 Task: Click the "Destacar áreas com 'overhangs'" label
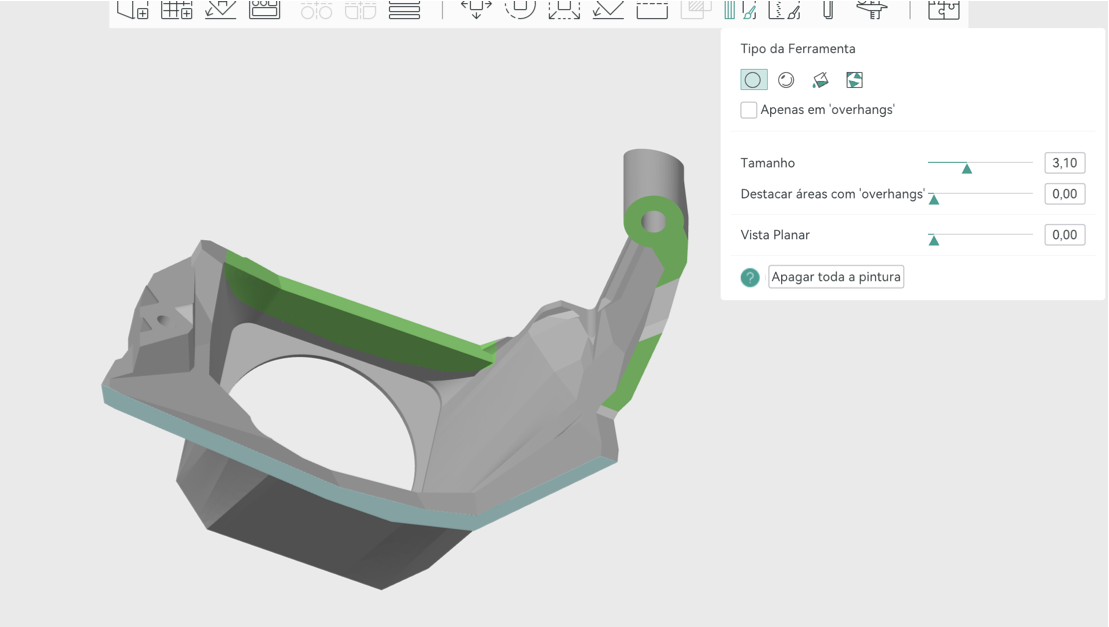(x=832, y=194)
